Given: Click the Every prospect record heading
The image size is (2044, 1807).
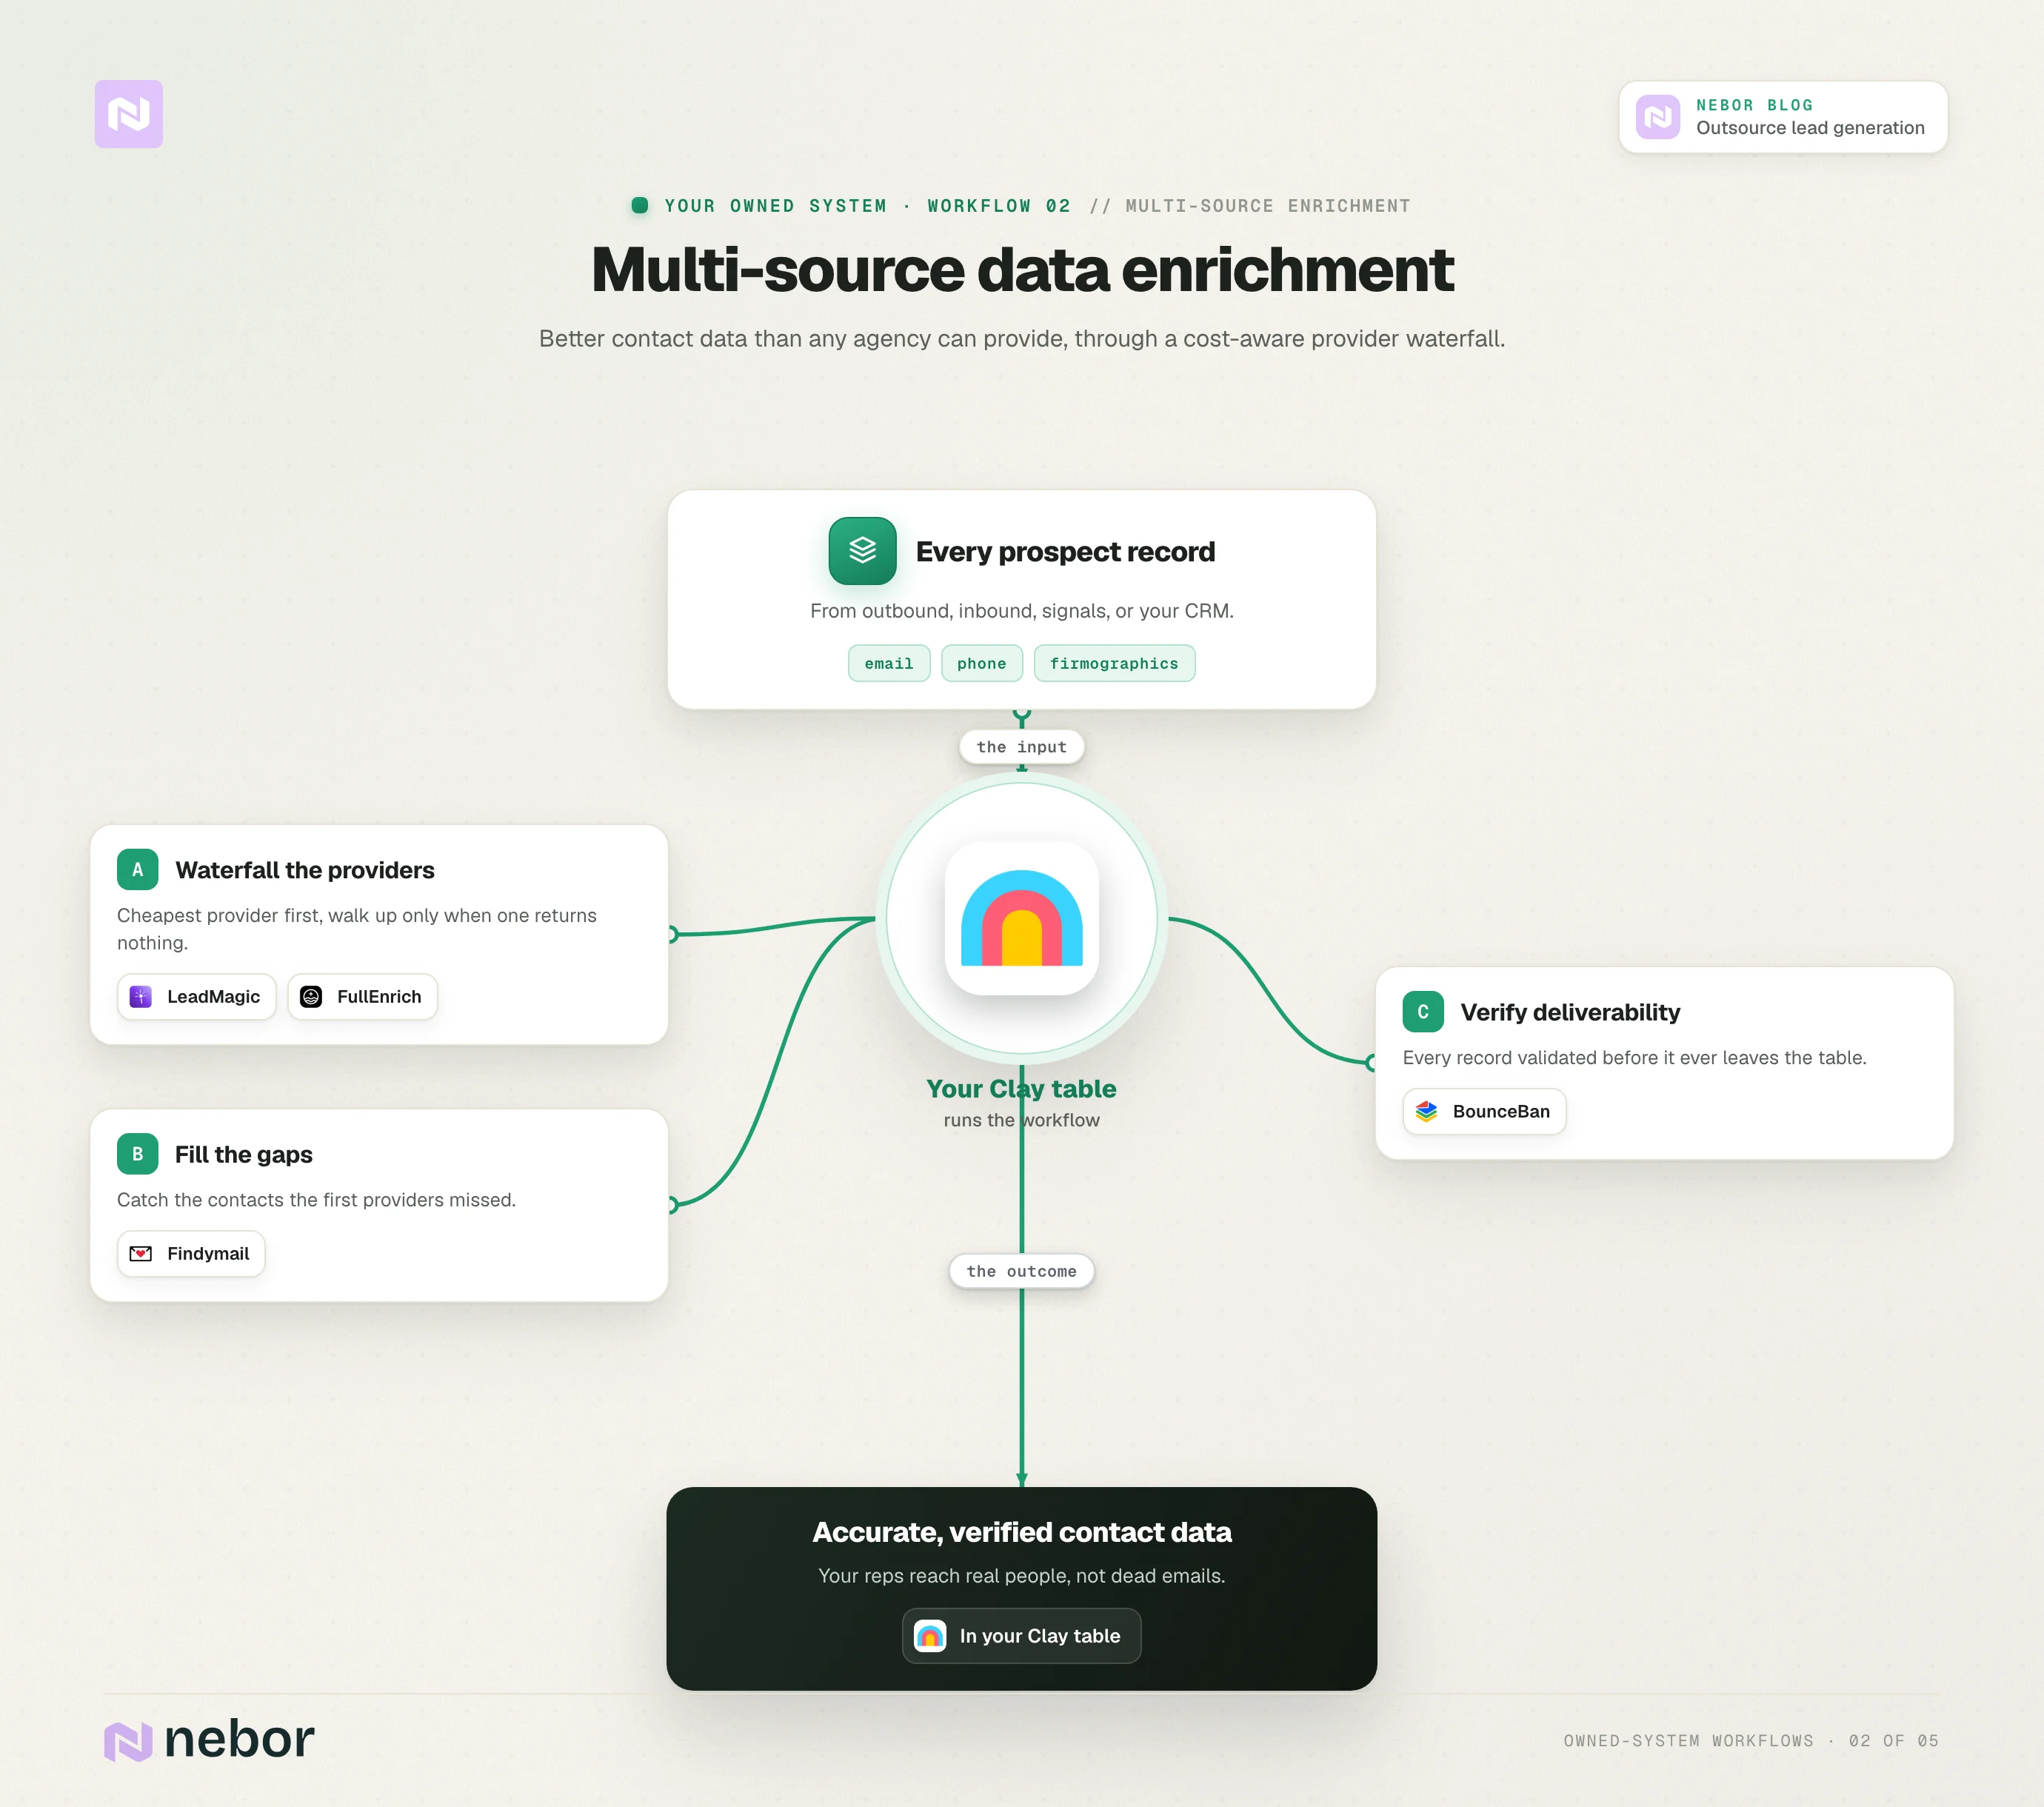Looking at the screenshot, I should click(x=1065, y=551).
